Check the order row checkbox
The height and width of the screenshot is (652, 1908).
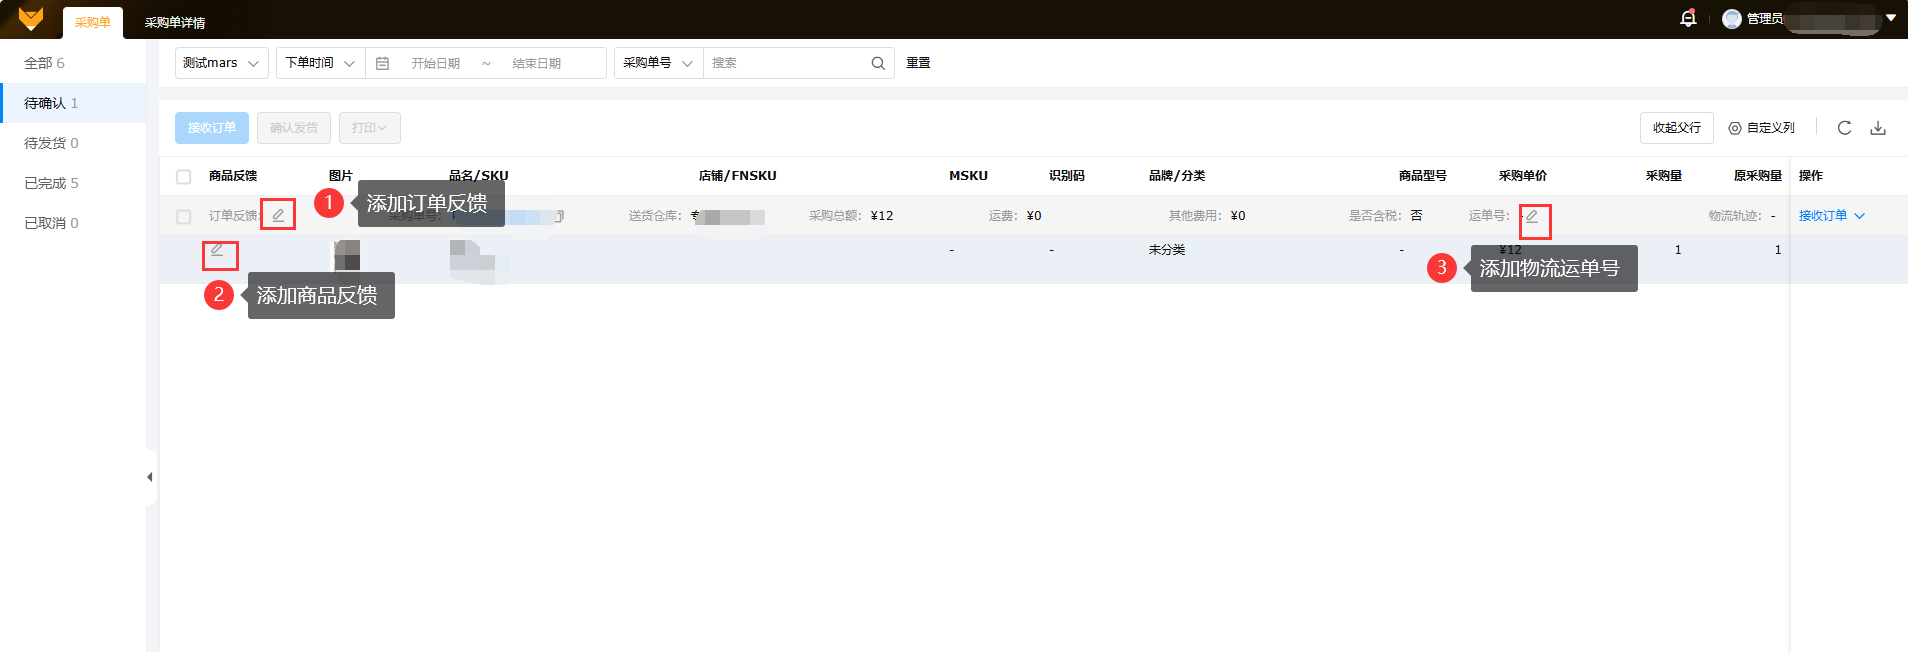[184, 217]
